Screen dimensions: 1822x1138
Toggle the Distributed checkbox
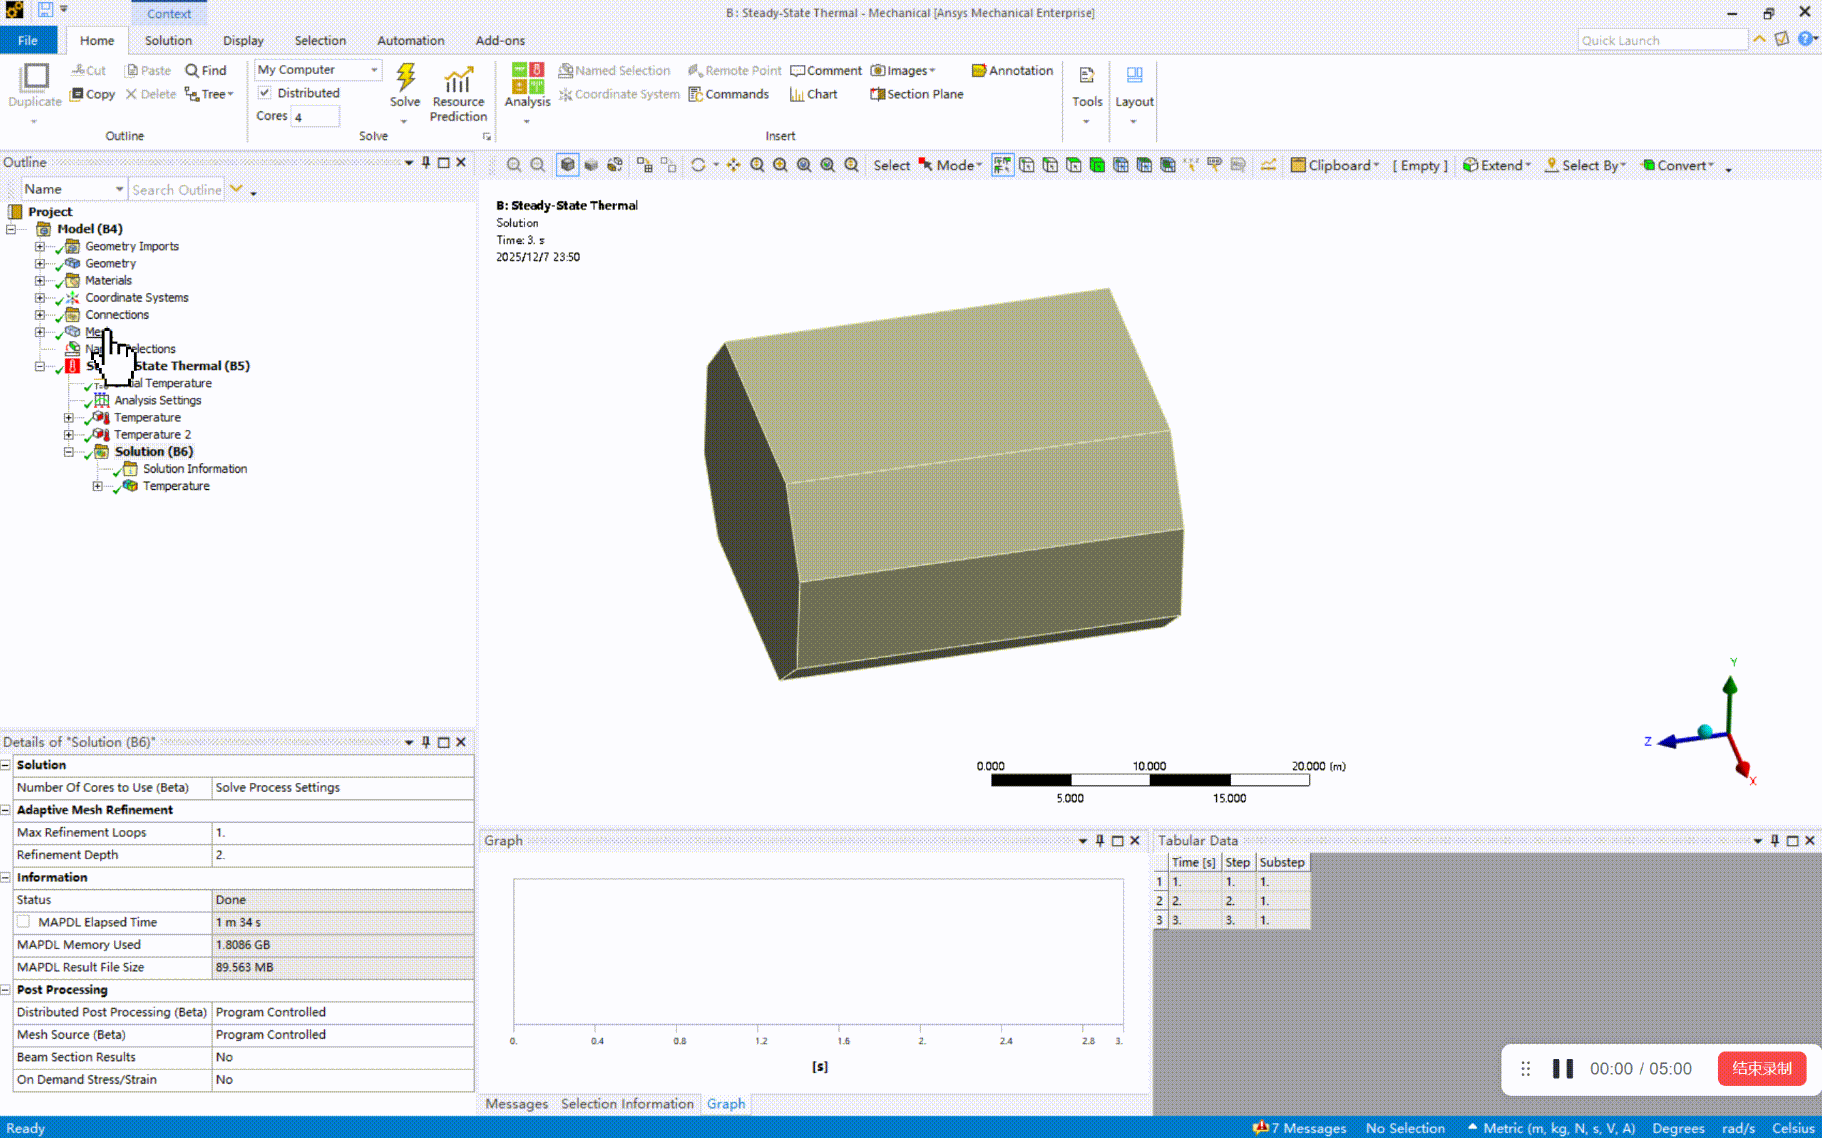(x=265, y=93)
